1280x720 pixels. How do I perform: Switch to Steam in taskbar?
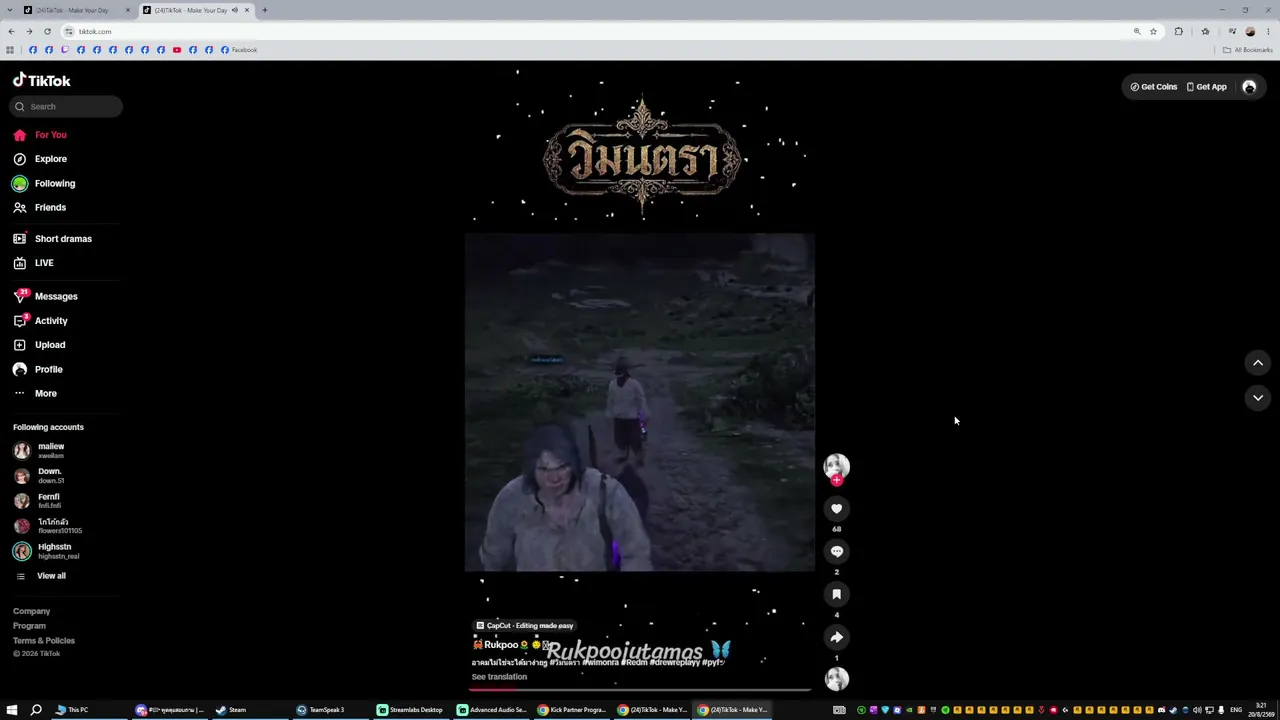[230, 710]
